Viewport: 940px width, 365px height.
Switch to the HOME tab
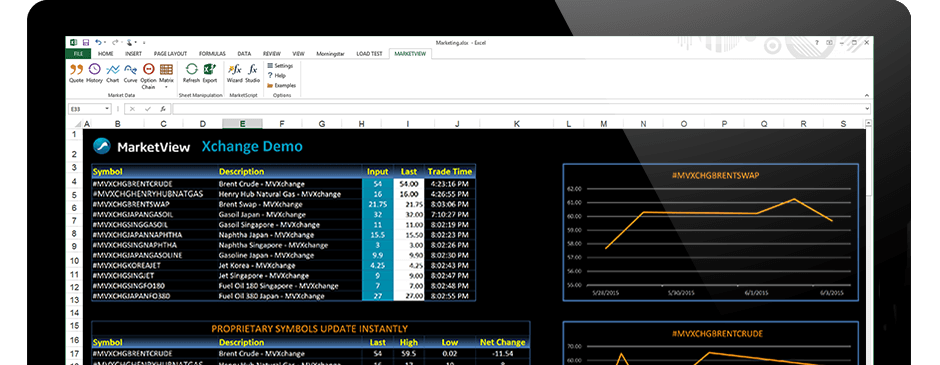[x=106, y=53]
